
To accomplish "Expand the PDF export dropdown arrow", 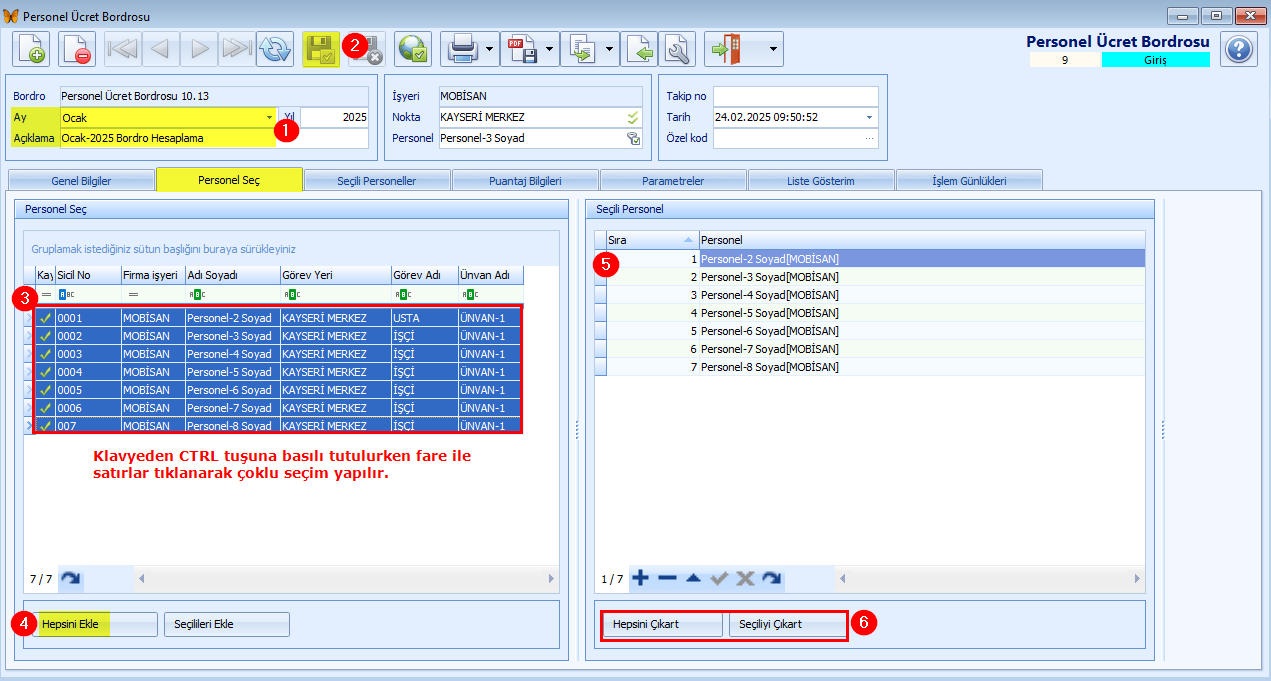I will tap(550, 49).
